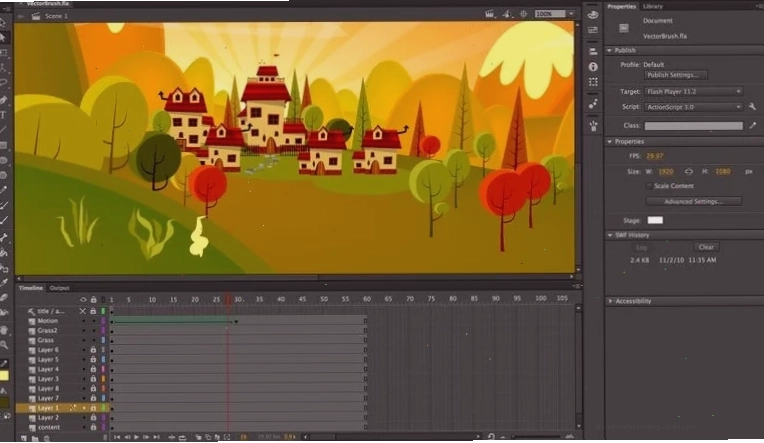
Task: Select the Line tool
Action: click(3, 130)
